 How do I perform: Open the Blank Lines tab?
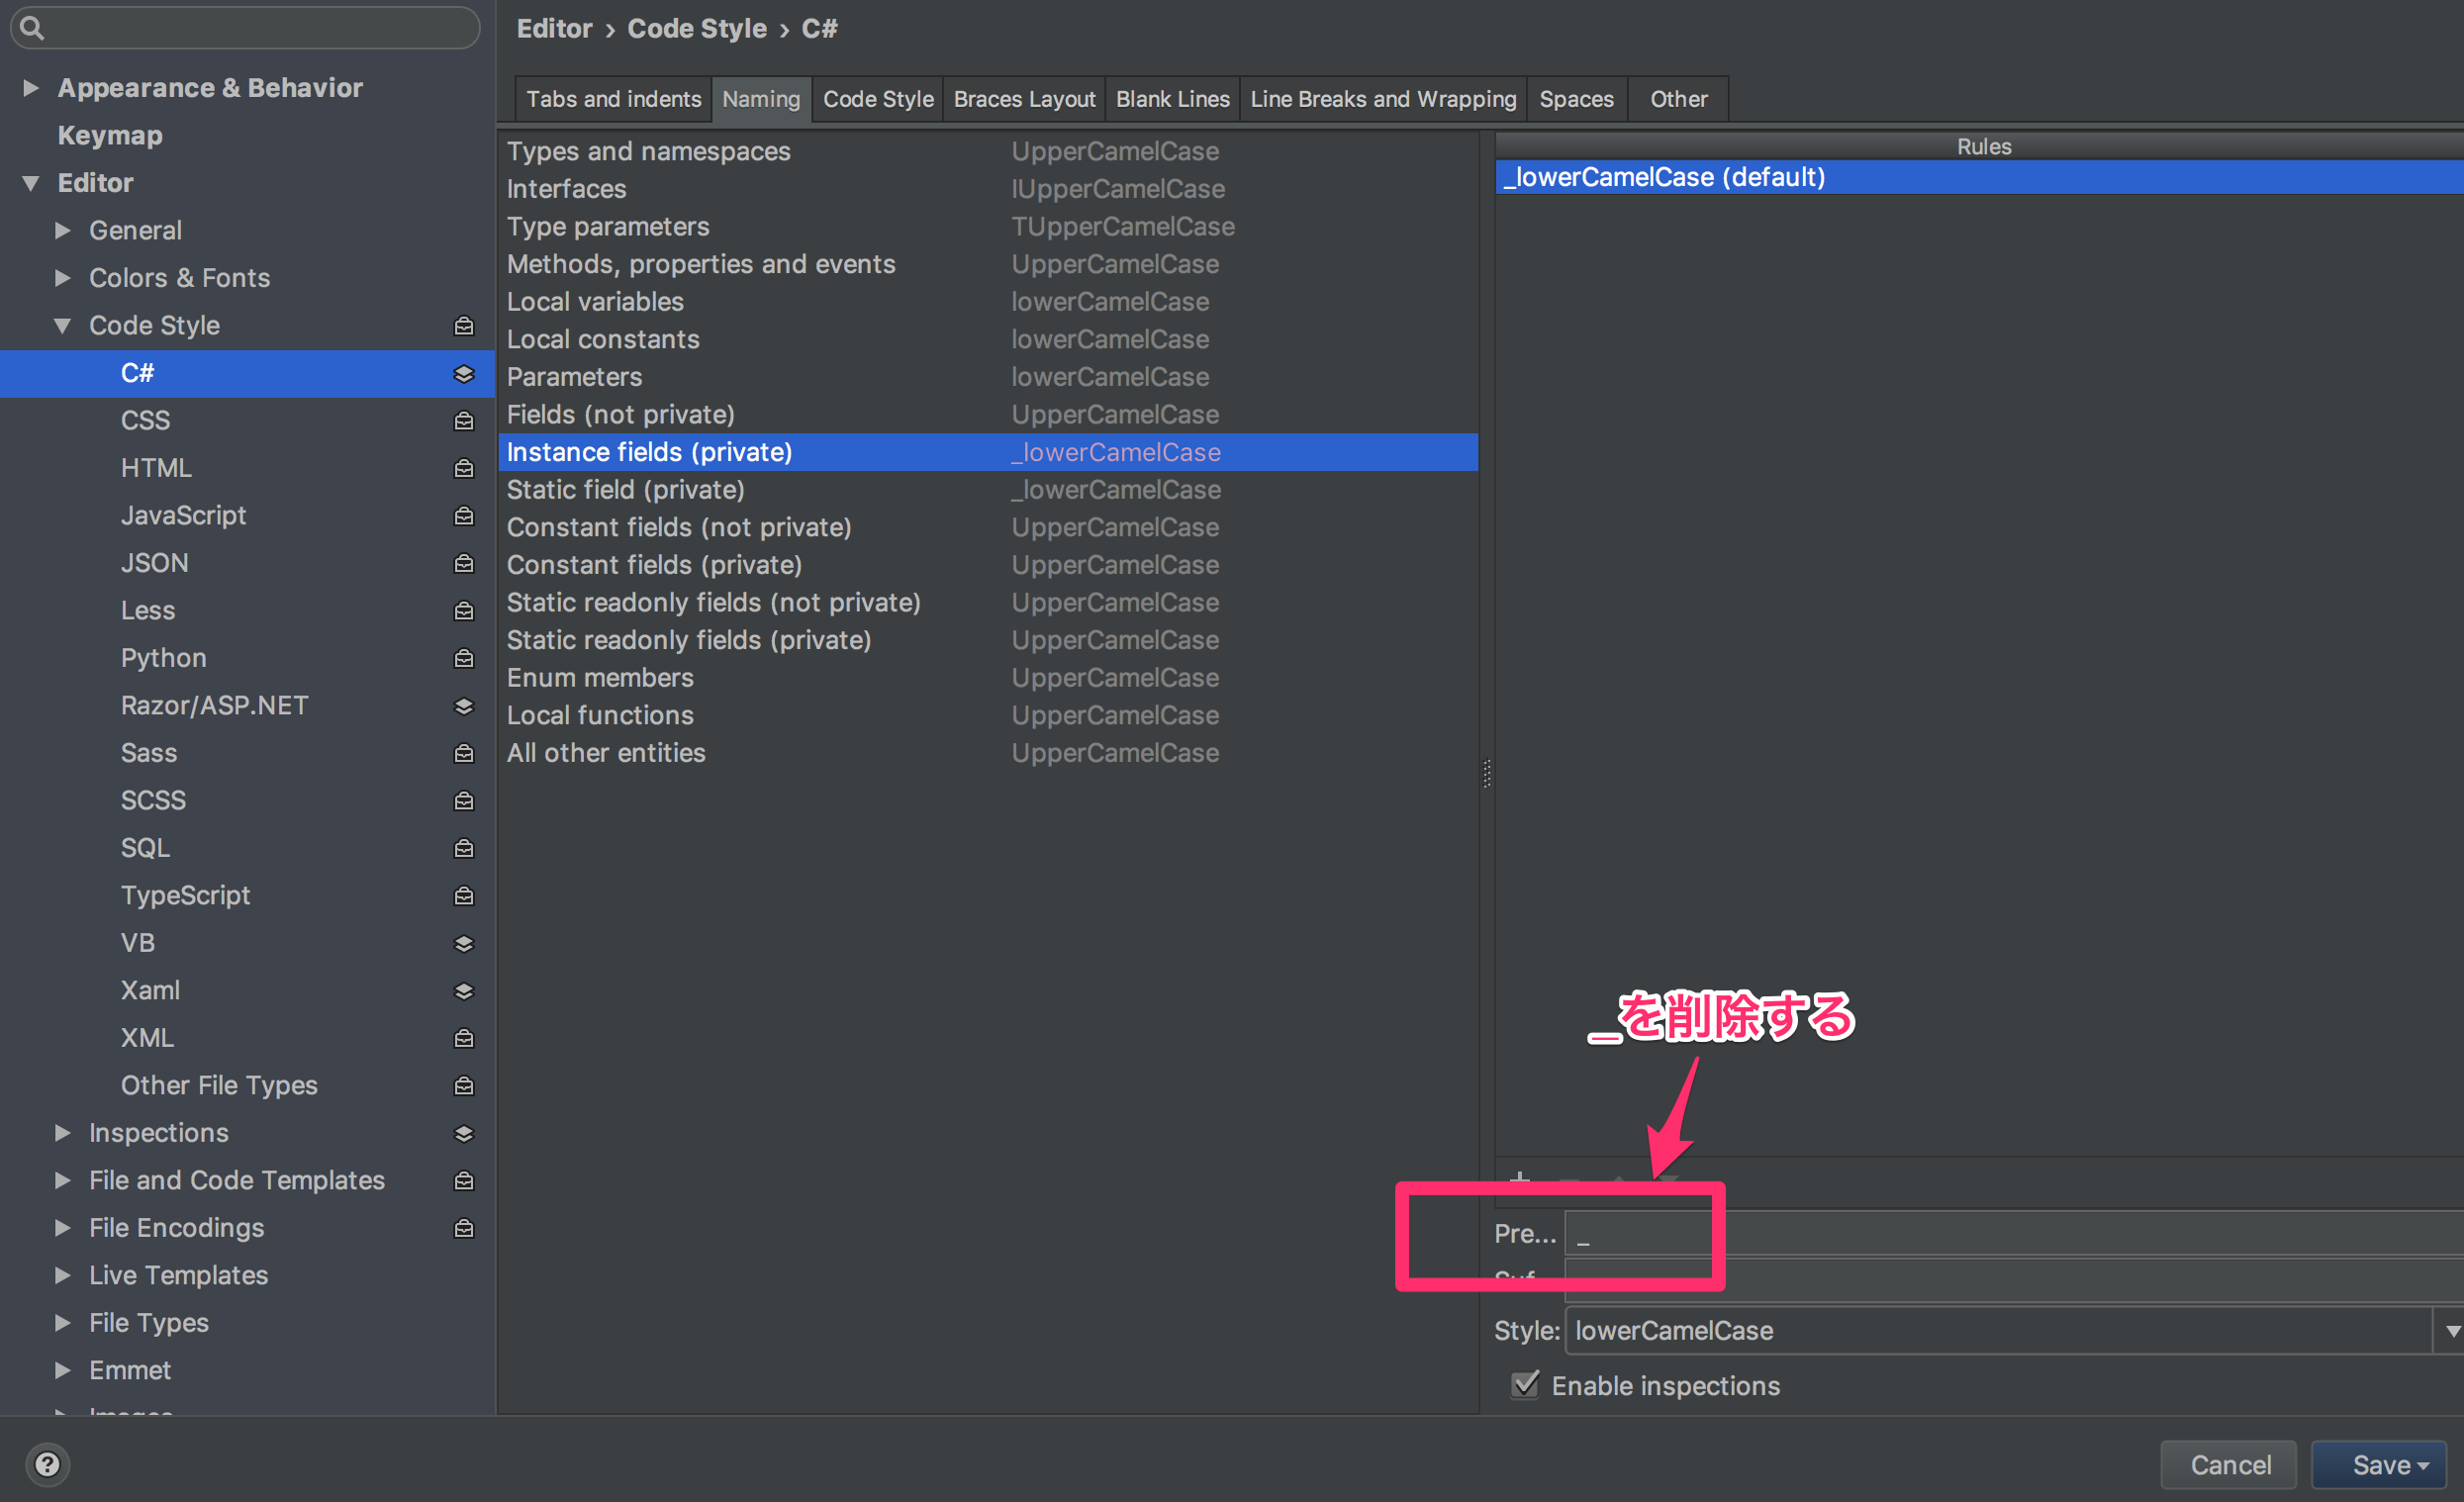(x=1172, y=99)
